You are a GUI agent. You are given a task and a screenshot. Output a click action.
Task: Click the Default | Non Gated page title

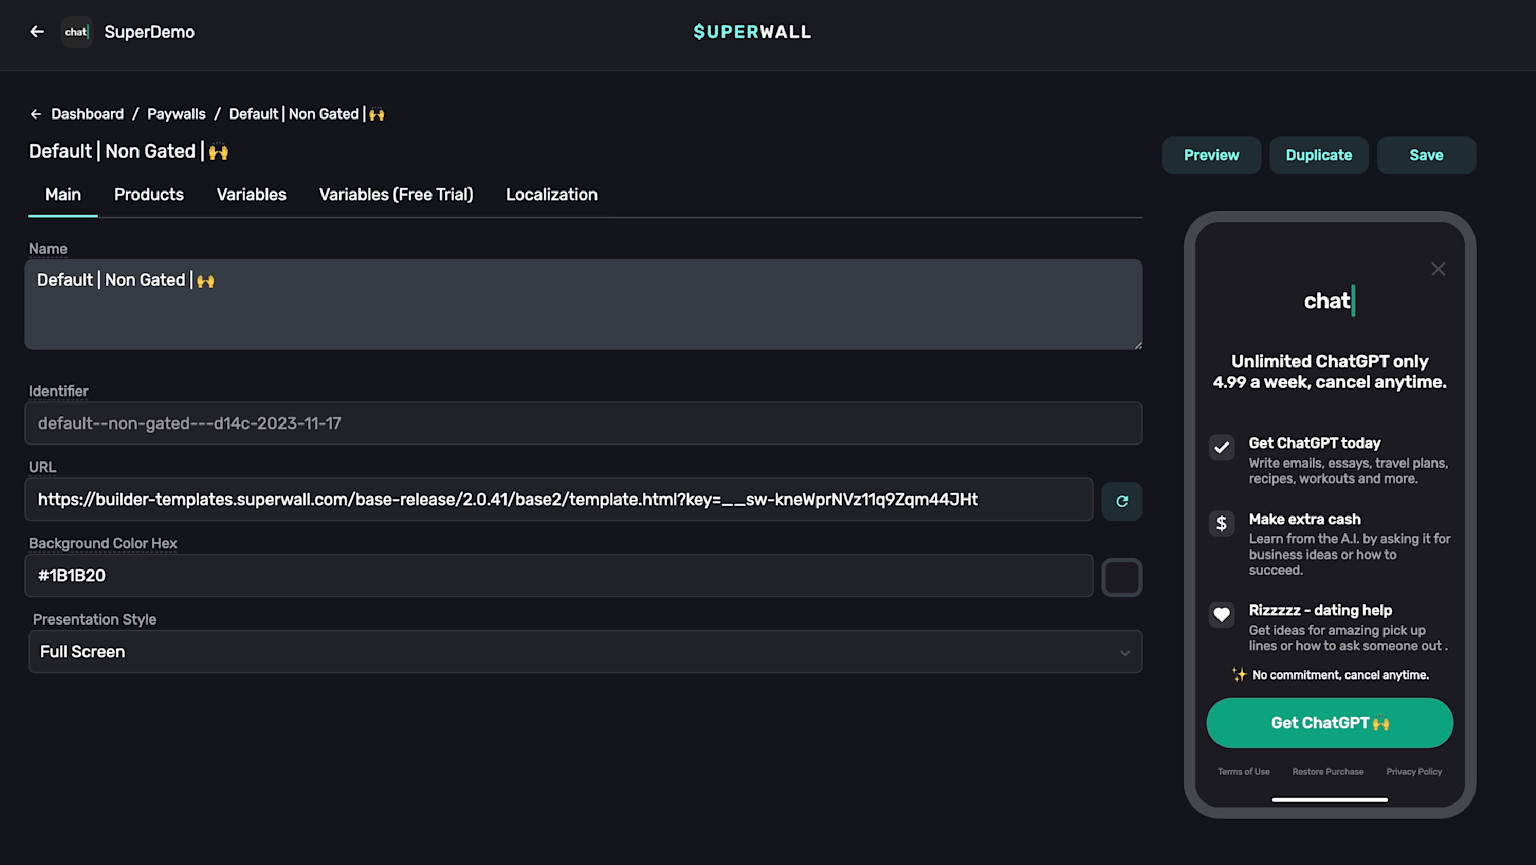tap(129, 152)
